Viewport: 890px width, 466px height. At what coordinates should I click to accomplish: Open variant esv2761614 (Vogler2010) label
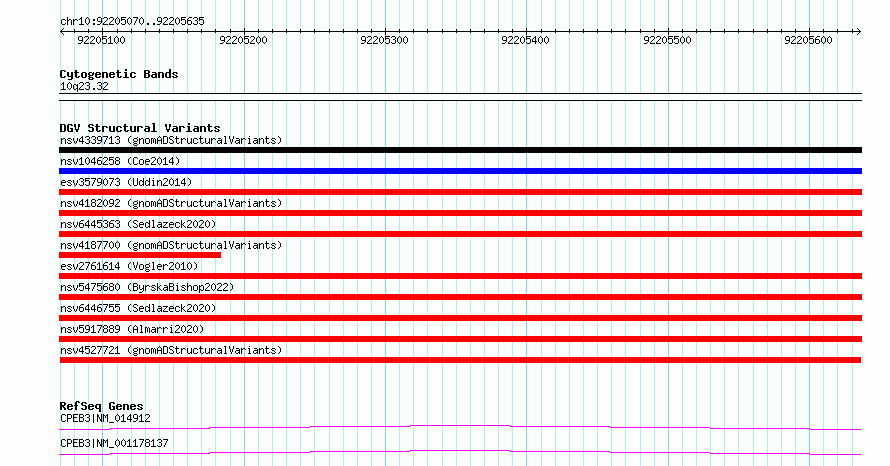click(129, 266)
